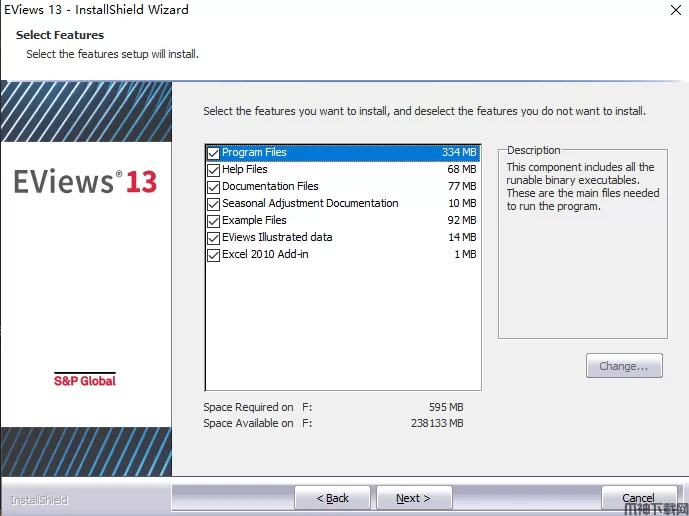Uncheck the Program Files checkbox
689x516 pixels.
214,153
